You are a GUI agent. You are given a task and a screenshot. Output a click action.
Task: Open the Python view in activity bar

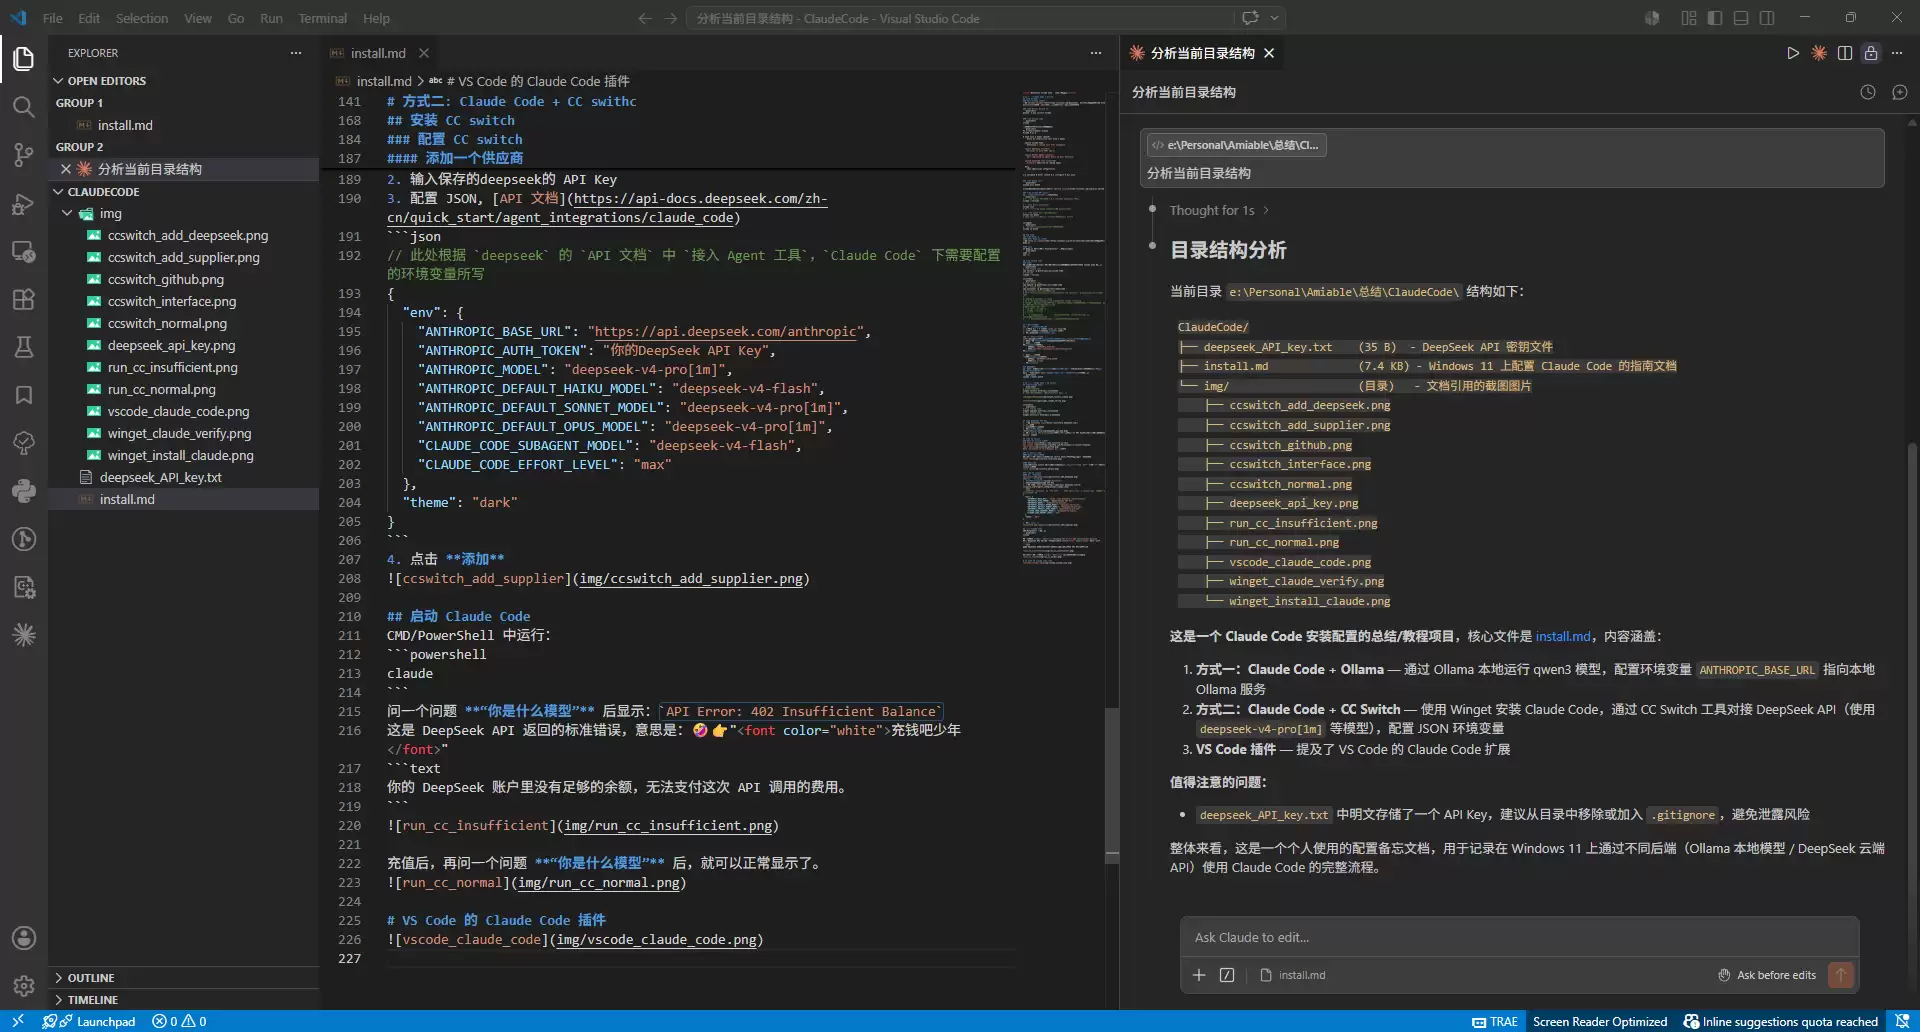tap(24, 491)
